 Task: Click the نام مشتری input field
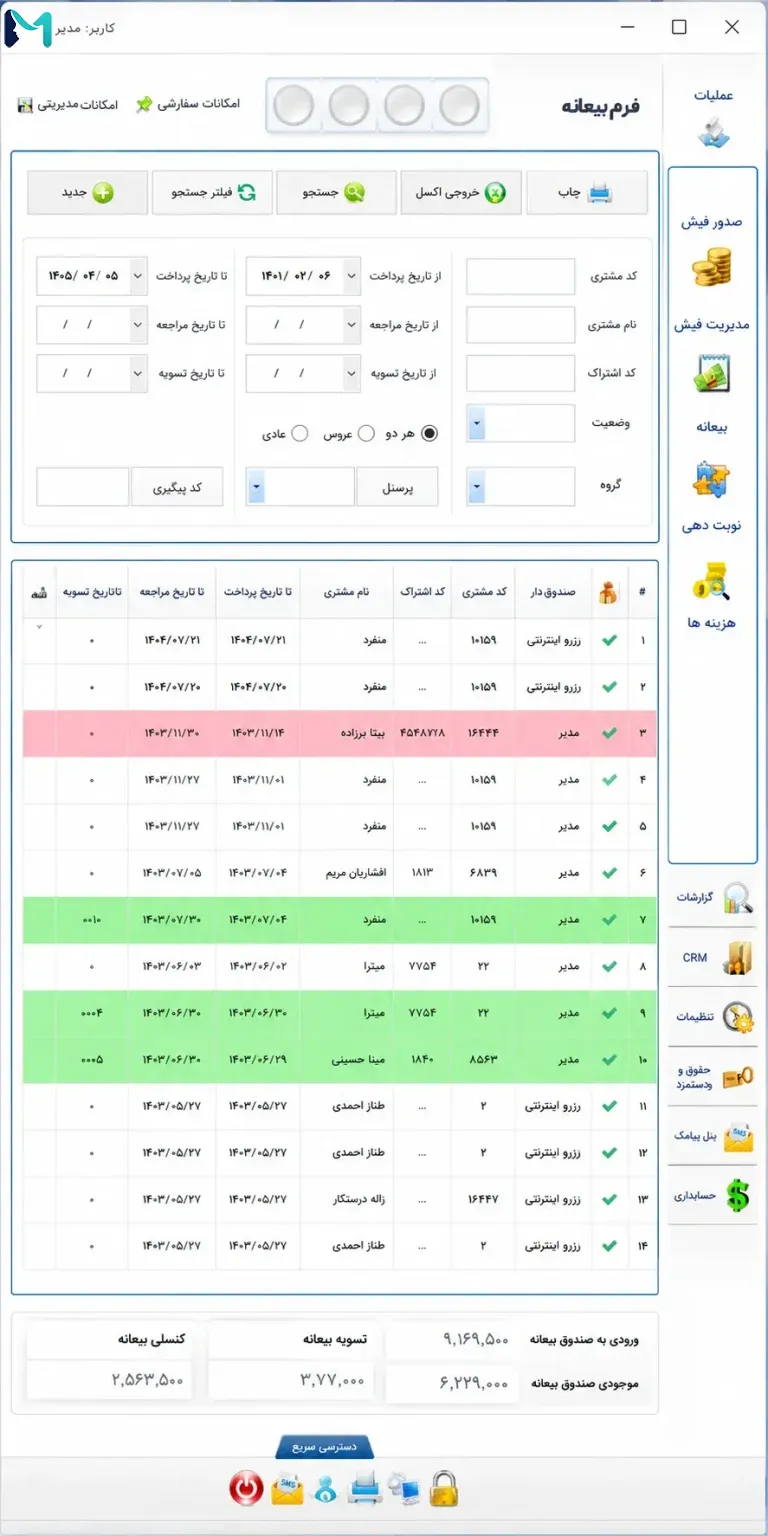(521, 325)
